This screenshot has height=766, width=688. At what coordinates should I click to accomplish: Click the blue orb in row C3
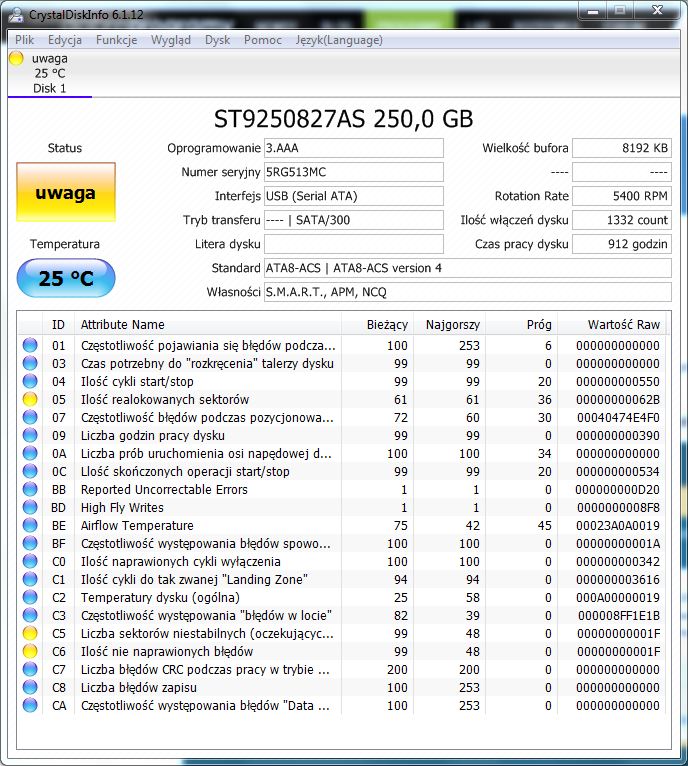(30, 615)
